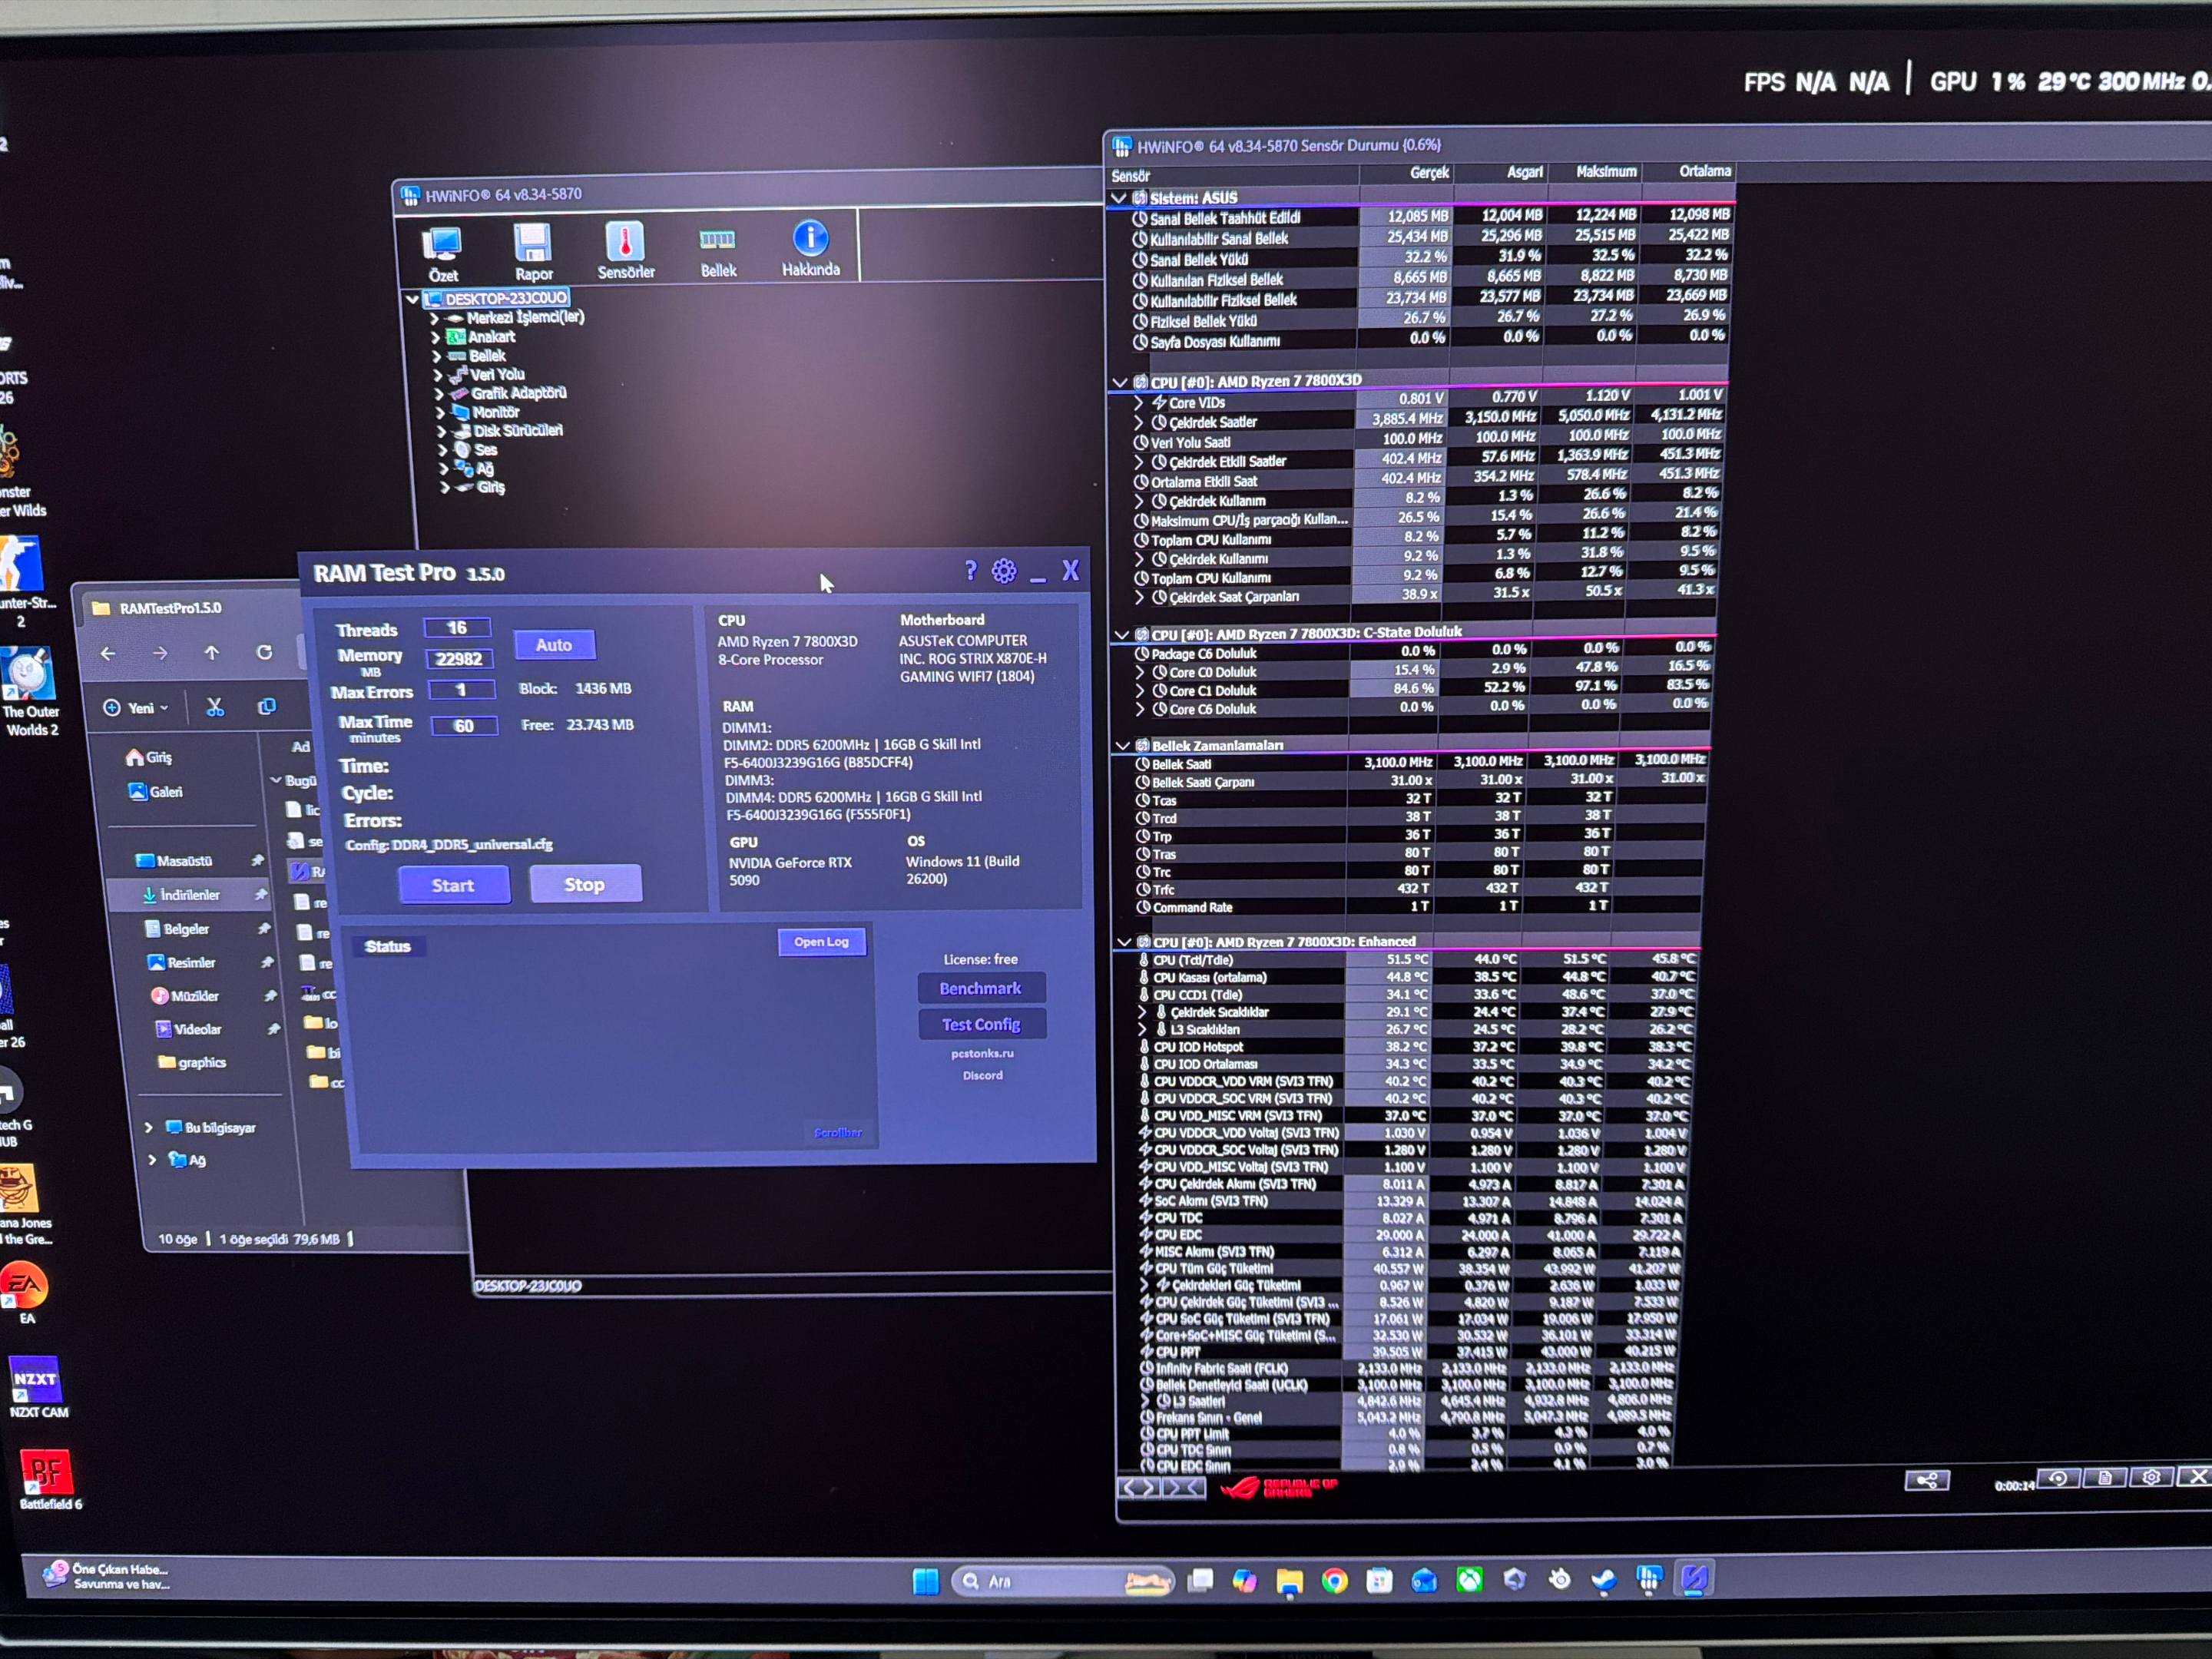Select Giriş in Explorer sidebar
Viewport: 2212px width, 1659px height.
(x=149, y=757)
